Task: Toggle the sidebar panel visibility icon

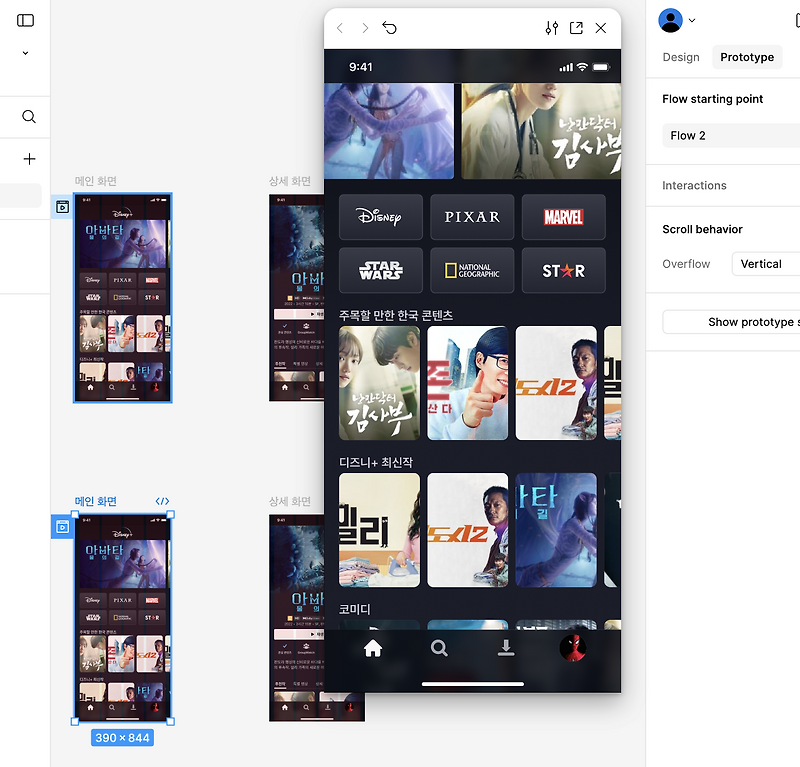Action: 24,19
